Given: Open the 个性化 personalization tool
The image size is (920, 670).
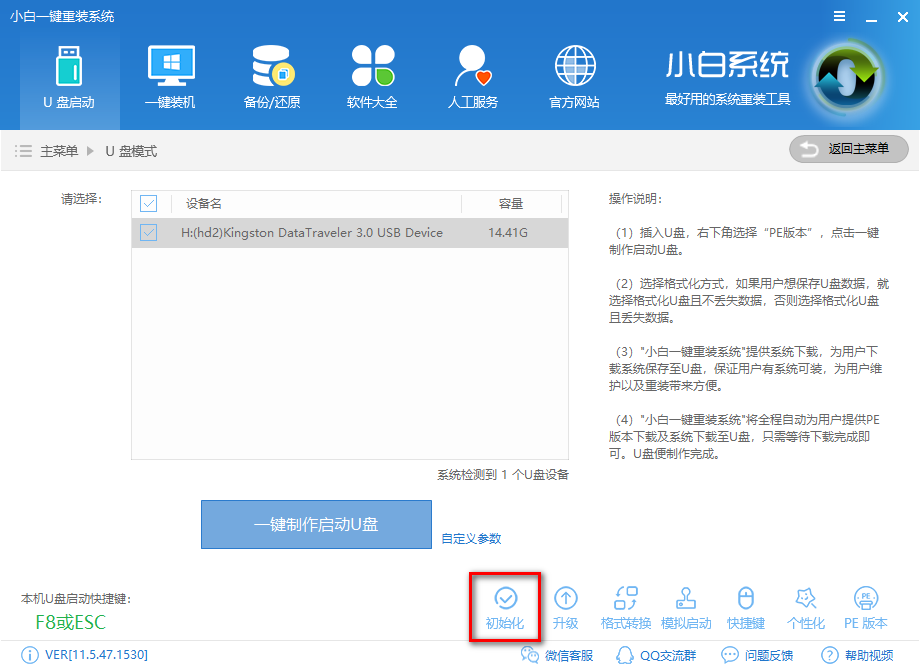Looking at the screenshot, I should 805,605.
